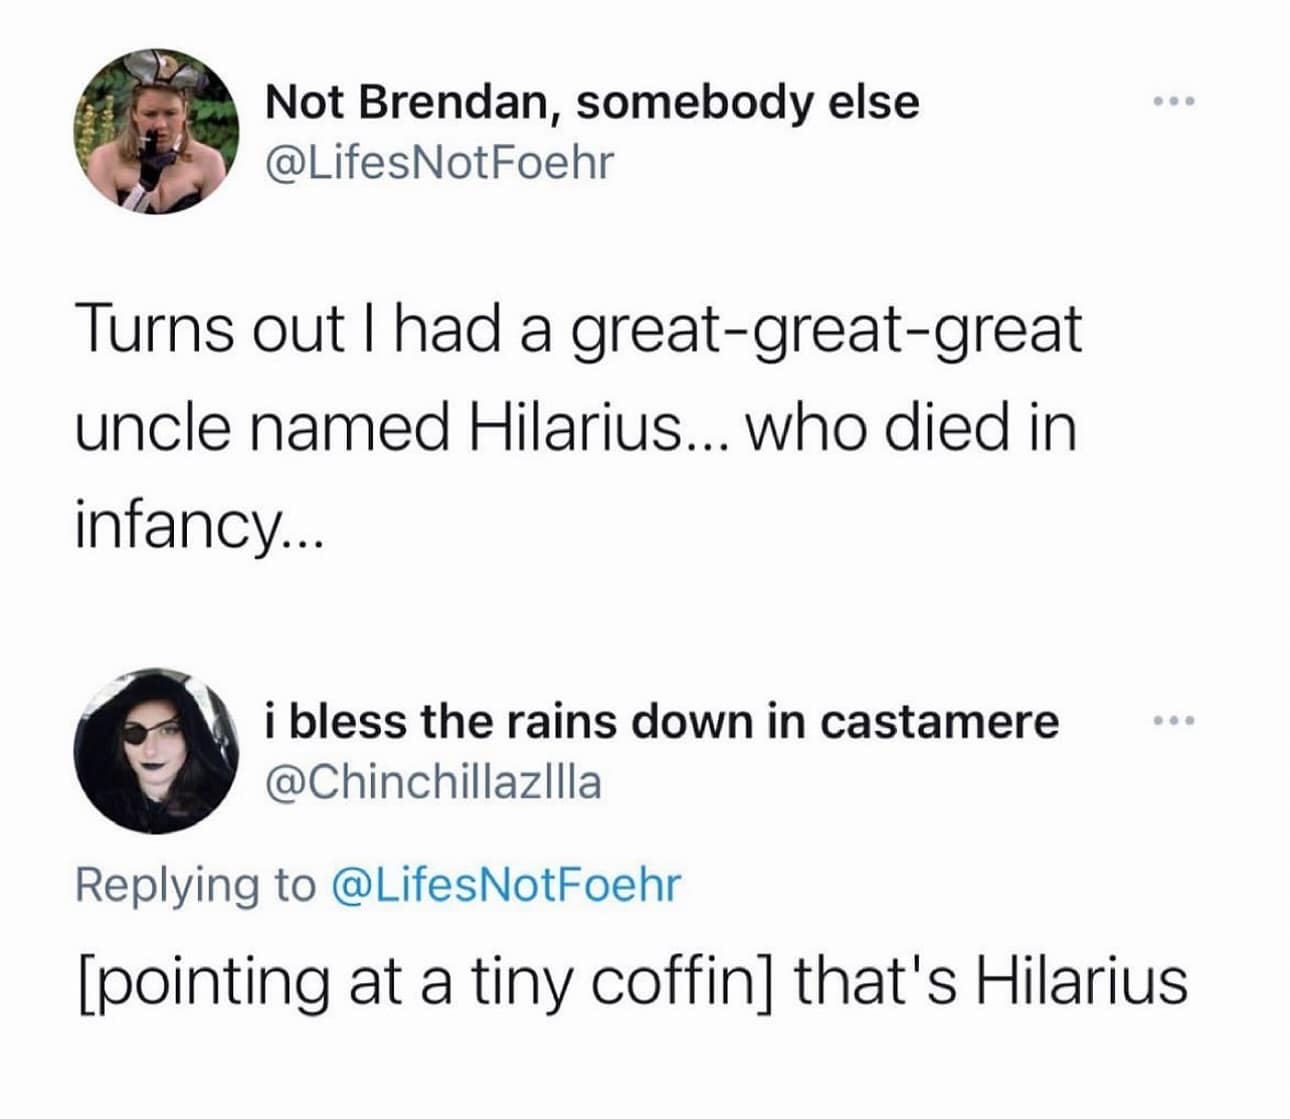This screenshot has height=1119, width=1290.
Task: Select the @Chinchillazllla handle in the reply
Action: 435,785
